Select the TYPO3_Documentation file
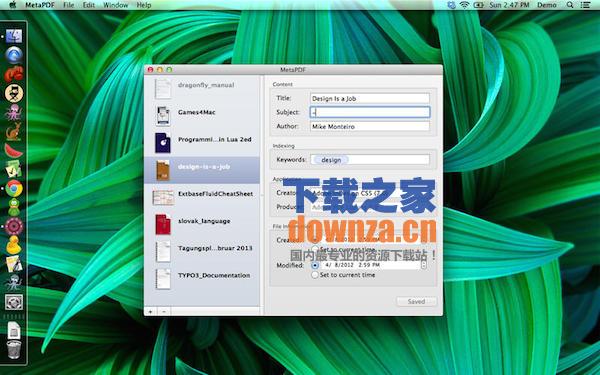This screenshot has width=600, height=375. pos(202,278)
